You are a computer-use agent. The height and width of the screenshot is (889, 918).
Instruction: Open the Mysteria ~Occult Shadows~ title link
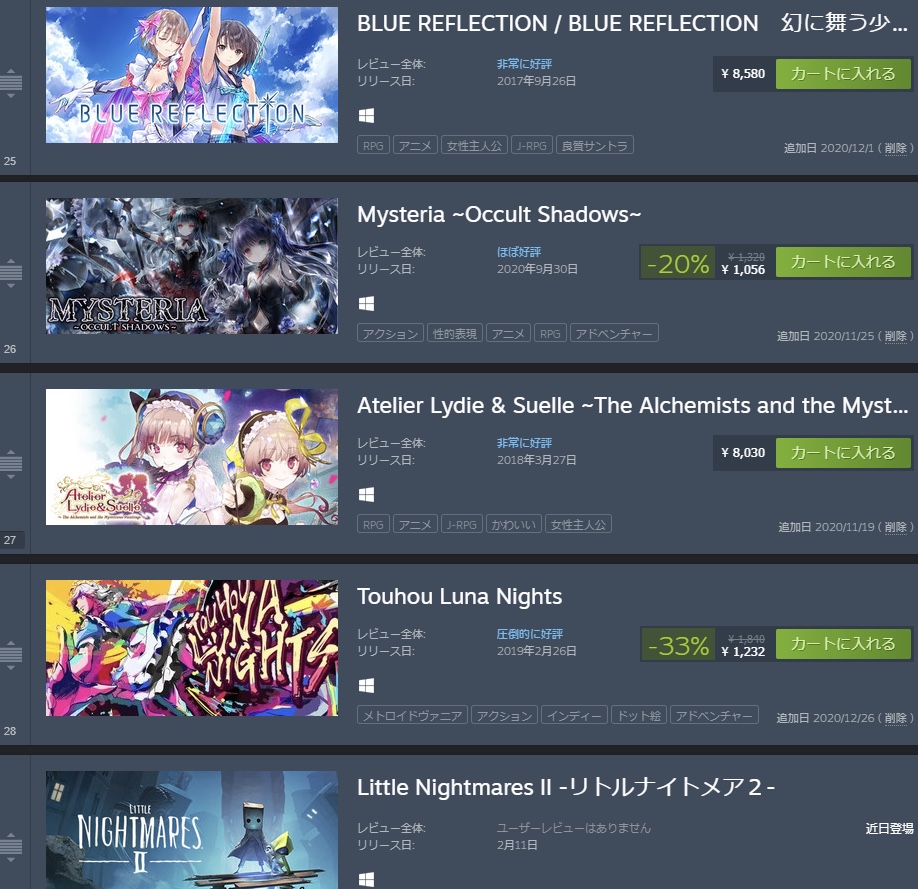pos(499,214)
